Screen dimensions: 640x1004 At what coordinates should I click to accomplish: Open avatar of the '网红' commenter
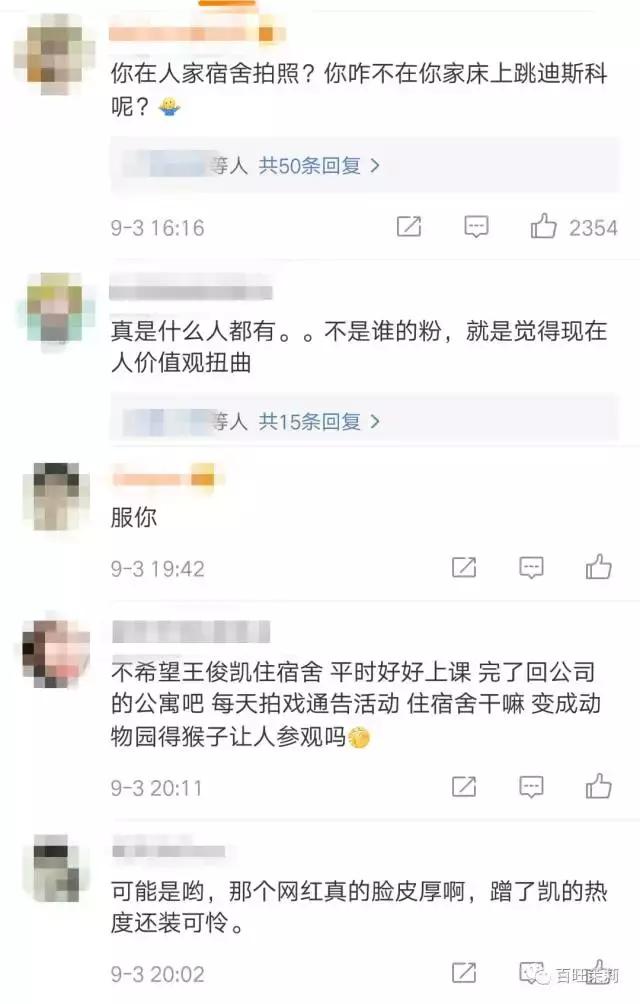(55, 867)
